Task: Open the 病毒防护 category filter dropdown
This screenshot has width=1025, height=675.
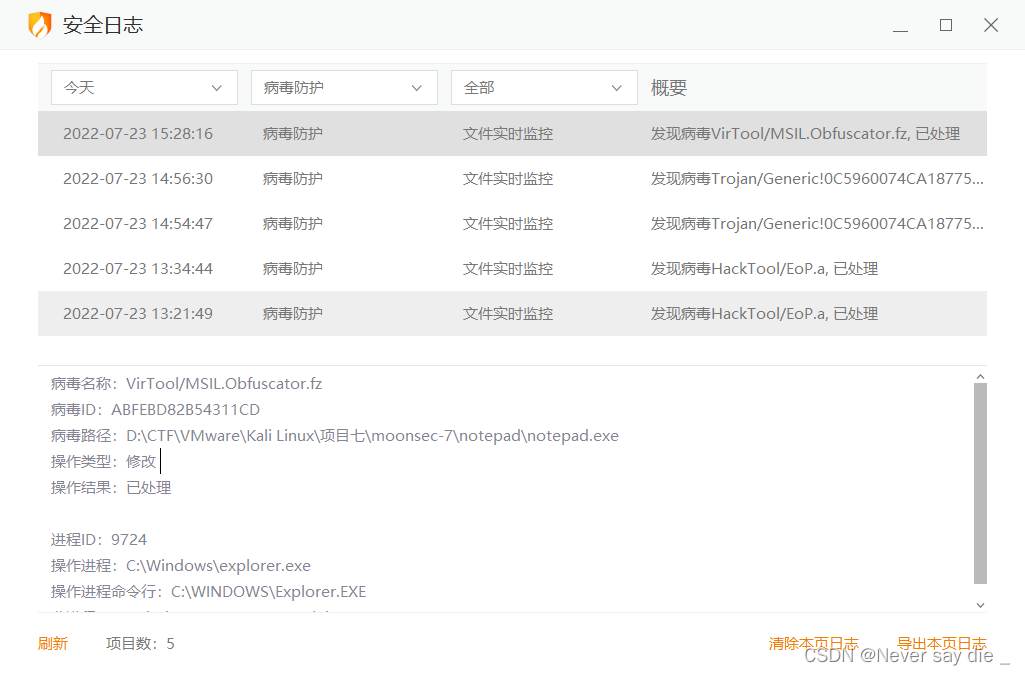Action: [x=344, y=88]
